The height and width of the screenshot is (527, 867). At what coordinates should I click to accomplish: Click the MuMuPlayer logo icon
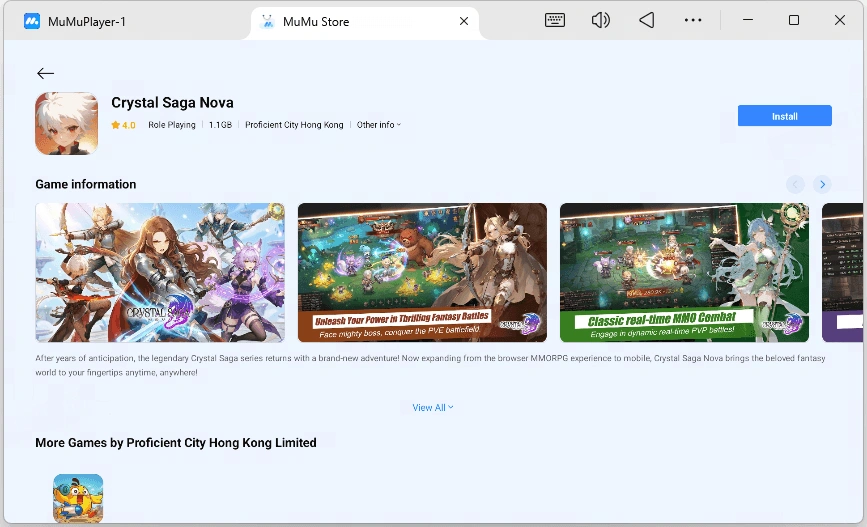pyautogui.click(x=32, y=22)
